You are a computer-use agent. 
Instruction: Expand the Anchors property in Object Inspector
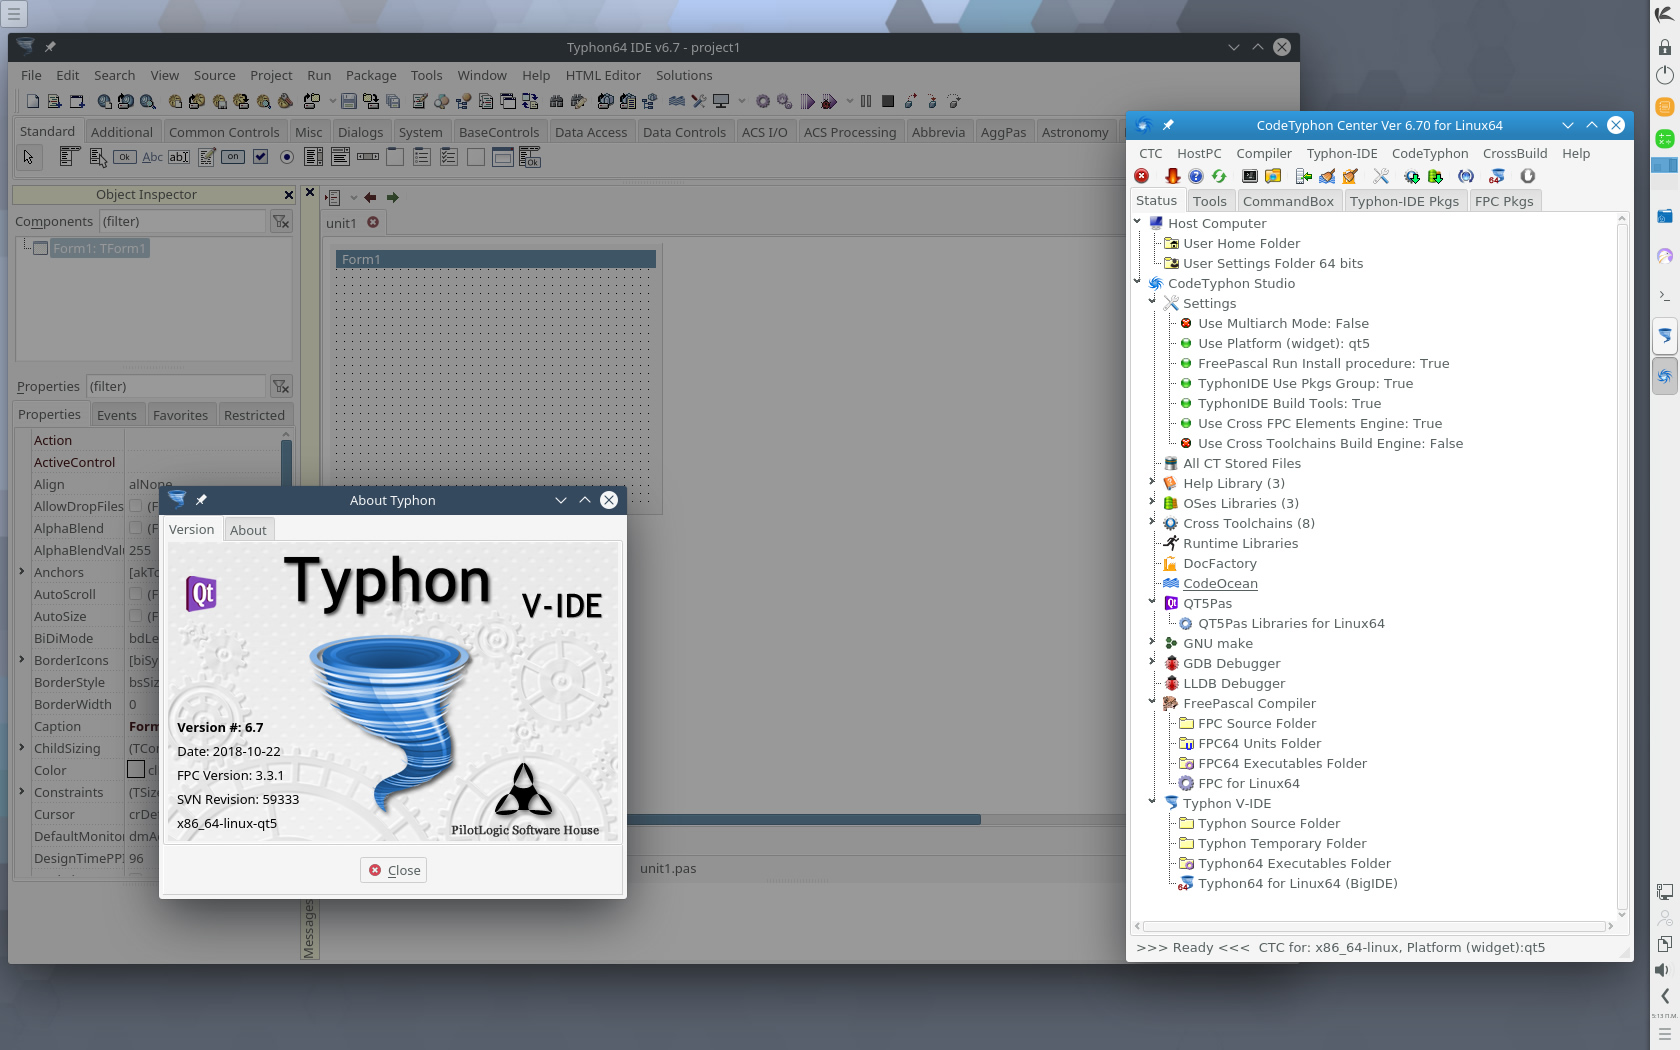tap(22, 572)
